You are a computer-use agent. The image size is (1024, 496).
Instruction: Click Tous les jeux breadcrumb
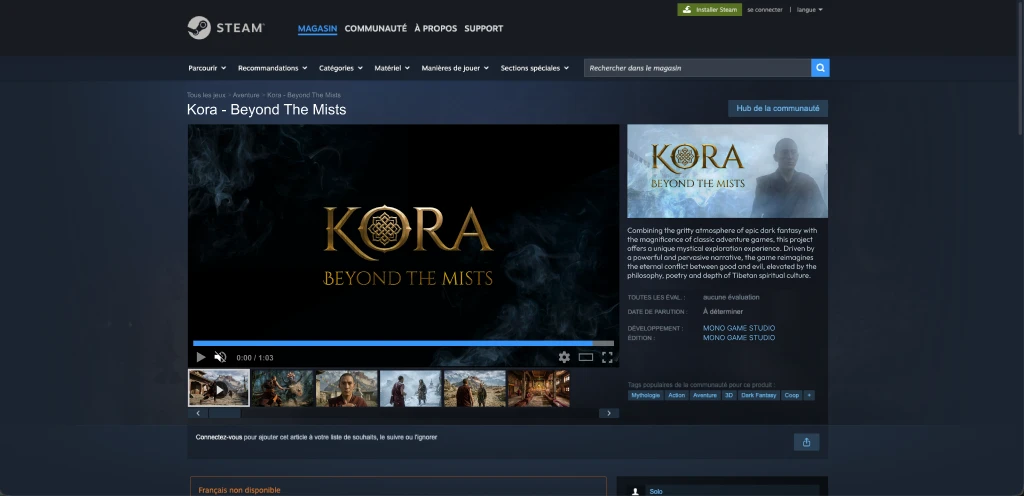tap(206, 95)
